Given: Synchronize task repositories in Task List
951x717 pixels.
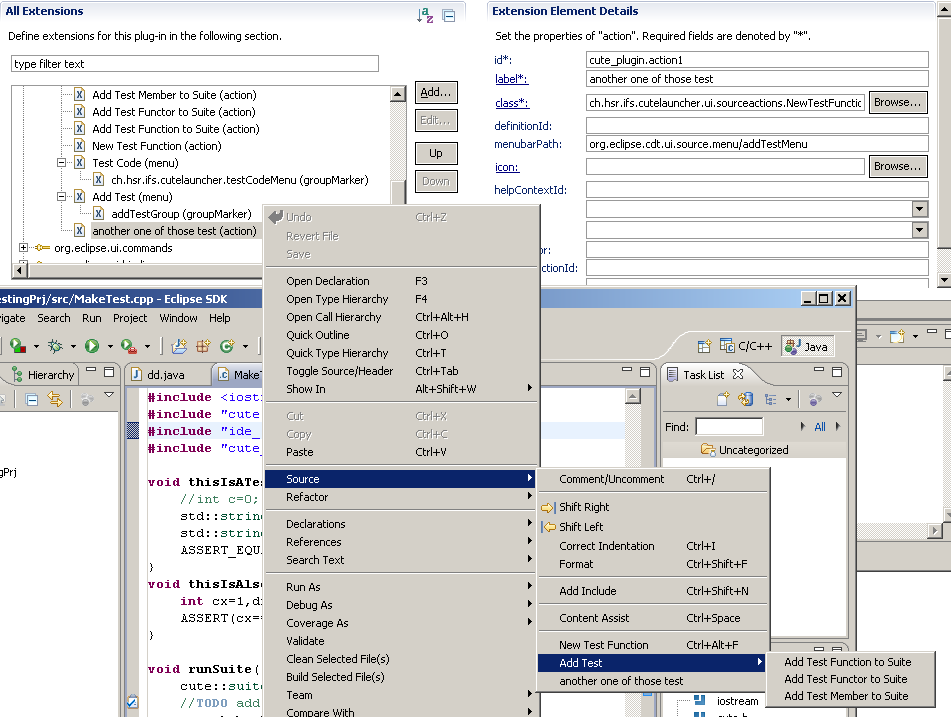Looking at the screenshot, I should [745, 399].
